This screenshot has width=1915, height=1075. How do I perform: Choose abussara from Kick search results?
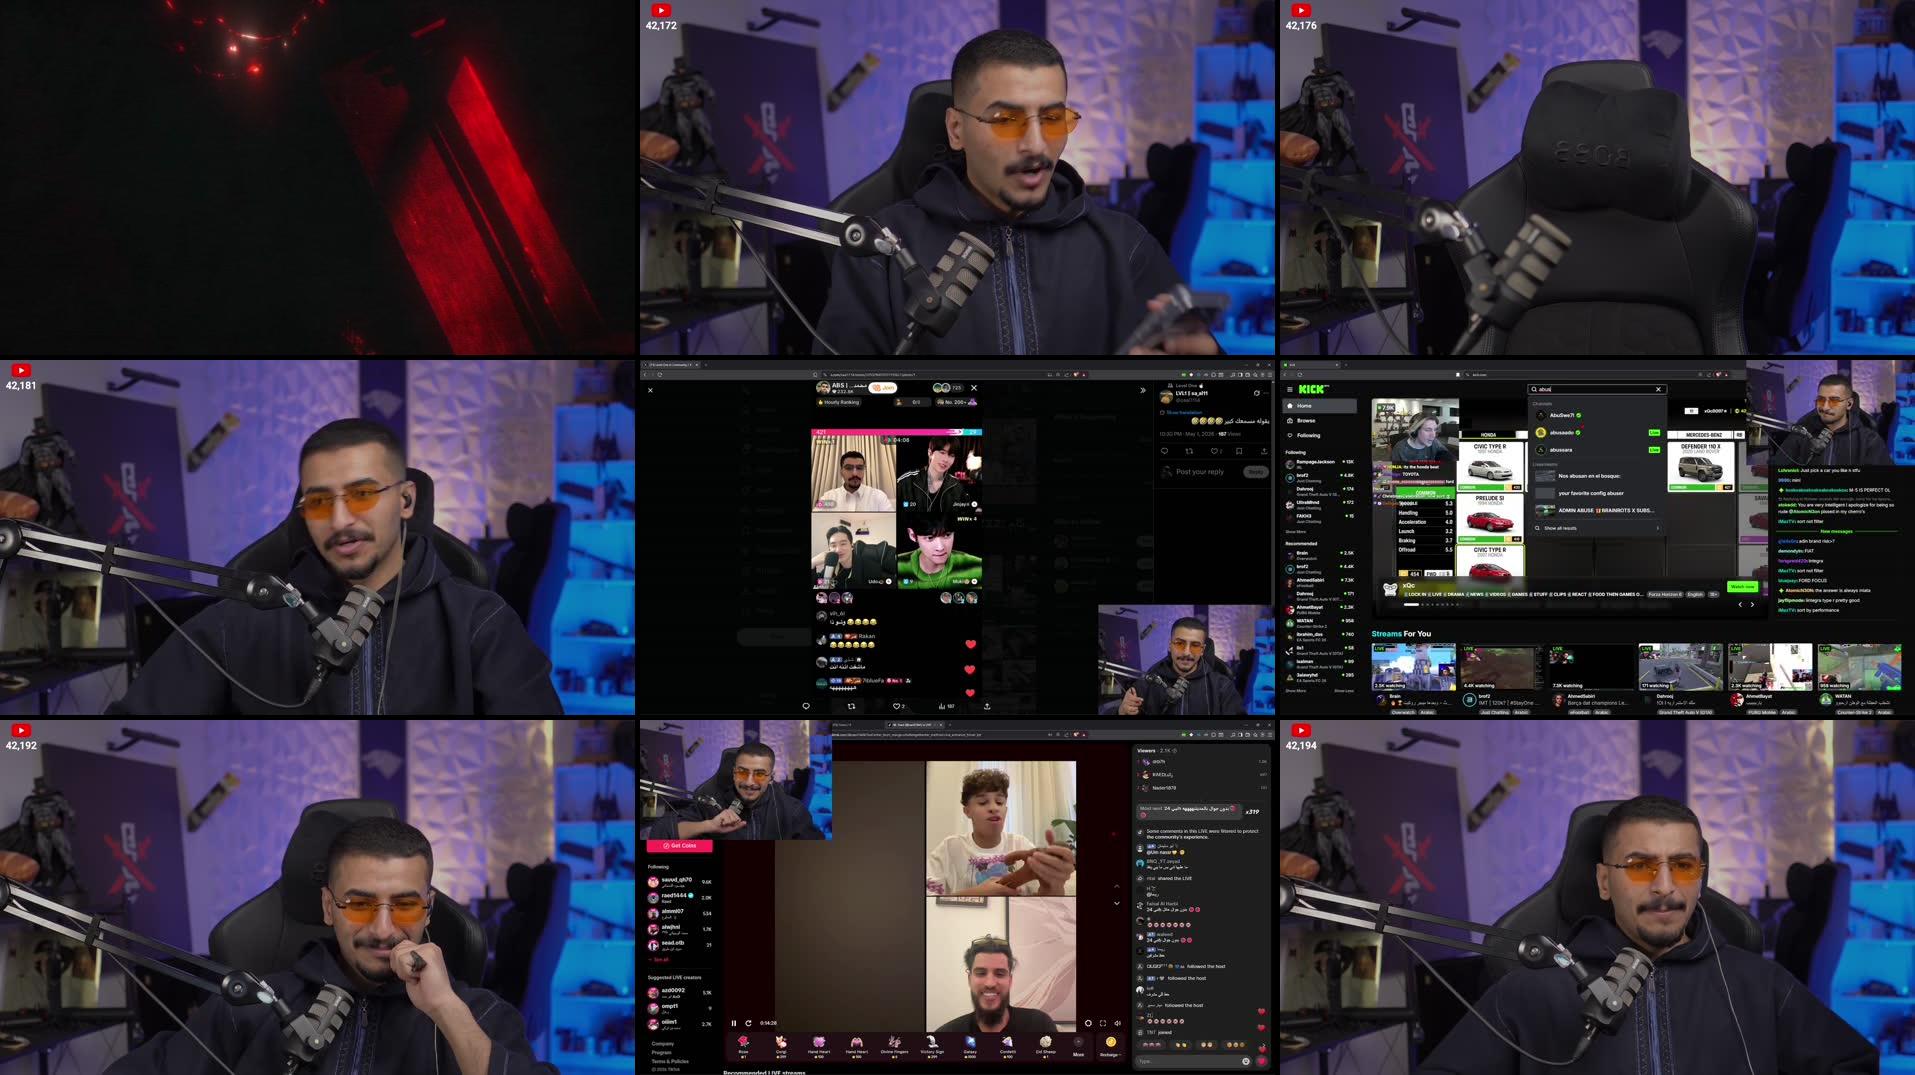tap(1596, 450)
